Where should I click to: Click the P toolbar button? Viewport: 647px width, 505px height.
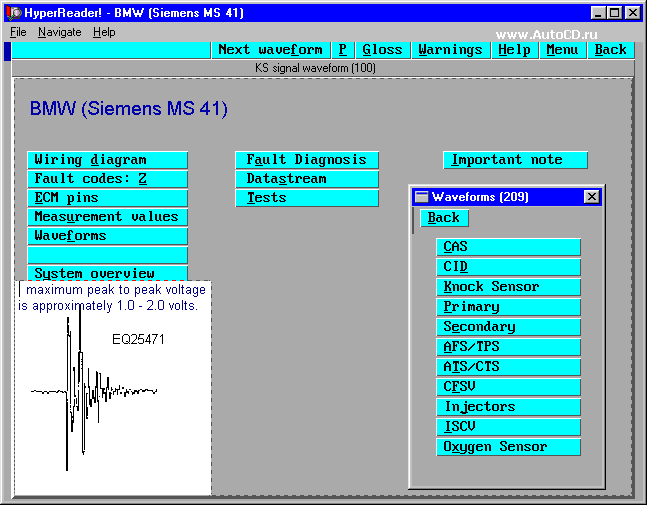[342, 50]
